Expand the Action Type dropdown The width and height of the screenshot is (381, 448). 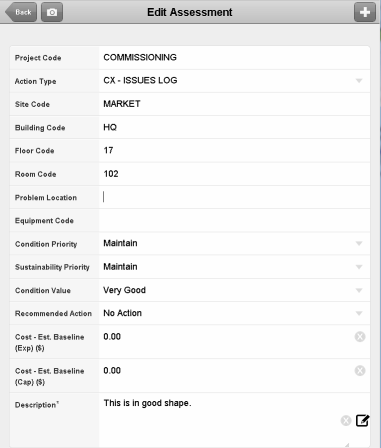pos(234,81)
